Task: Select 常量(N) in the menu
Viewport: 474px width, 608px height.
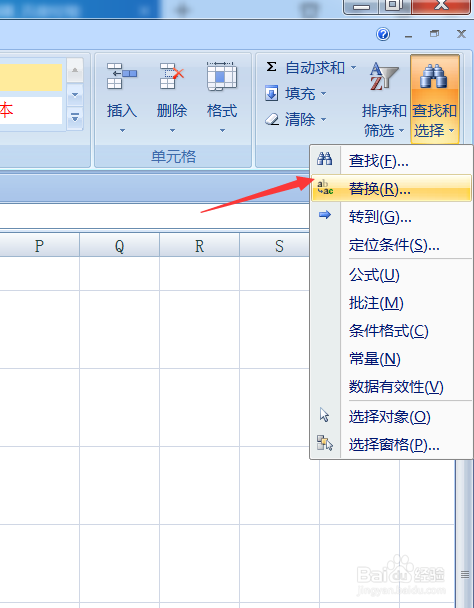Action: coord(392,359)
